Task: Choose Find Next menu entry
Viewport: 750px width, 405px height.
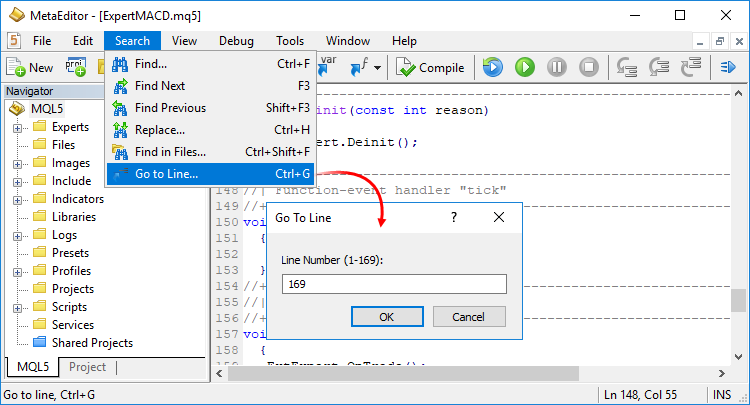Action: pyautogui.click(x=210, y=86)
